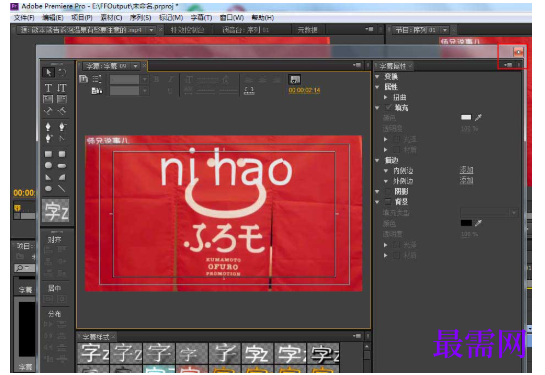This screenshot has height=375, width=545.
Task: Select the Vertical Path Type tool
Action: [62, 111]
